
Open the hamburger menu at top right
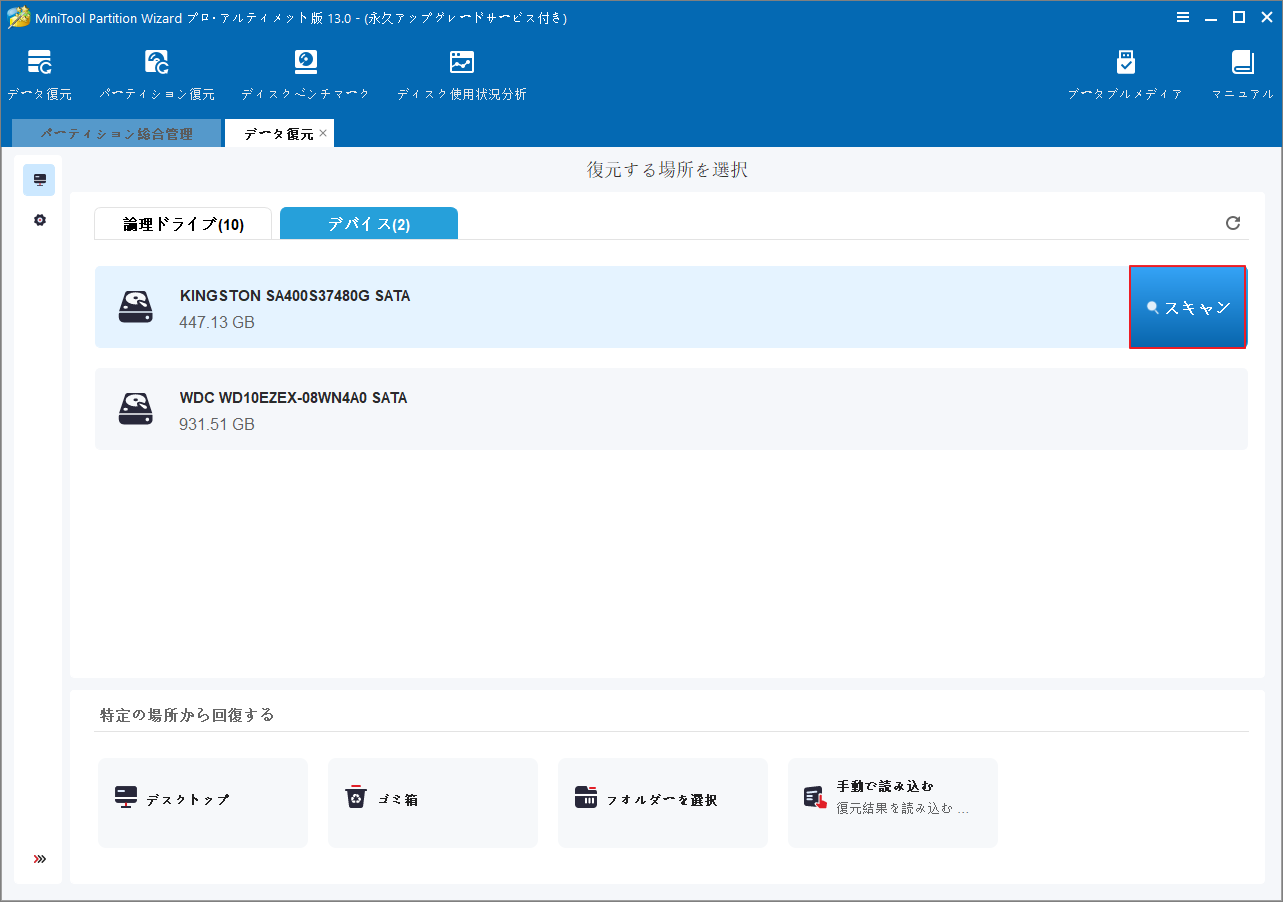(x=1183, y=17)
